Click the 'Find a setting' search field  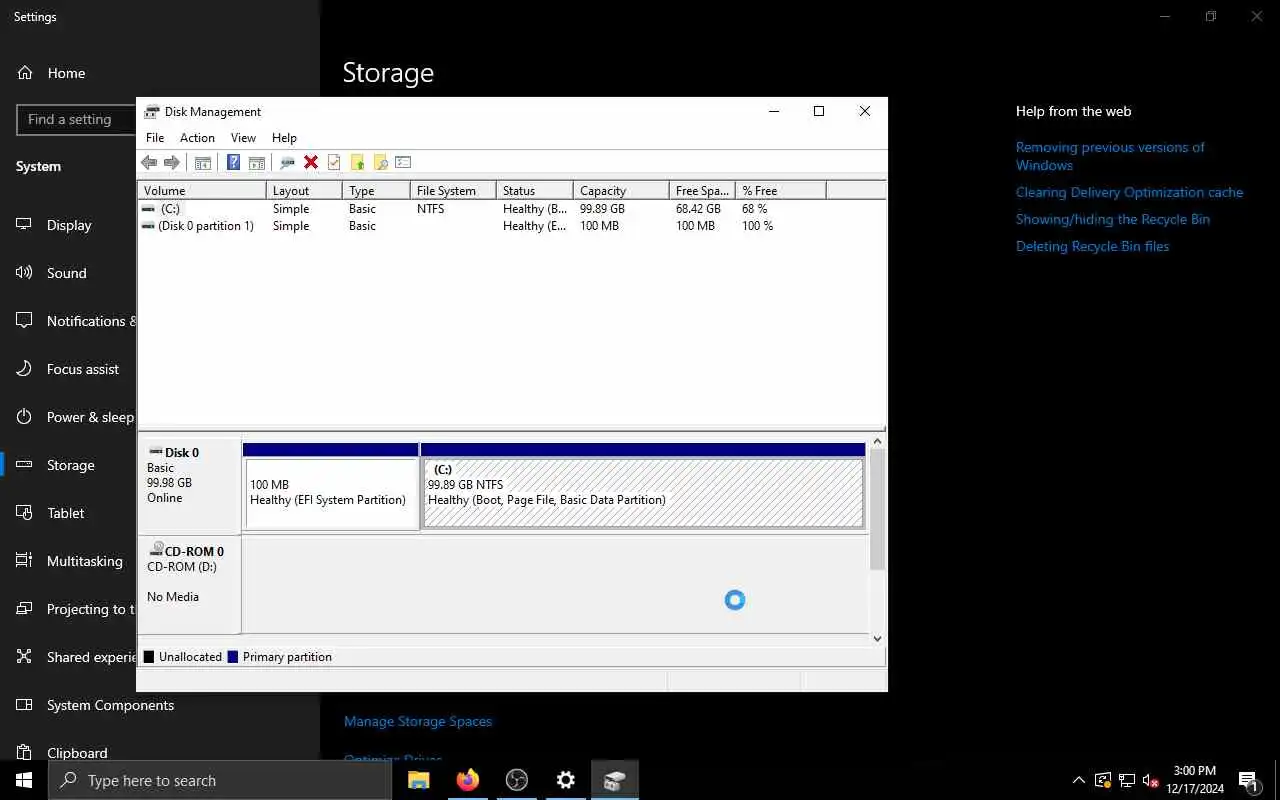click(76, 119)
